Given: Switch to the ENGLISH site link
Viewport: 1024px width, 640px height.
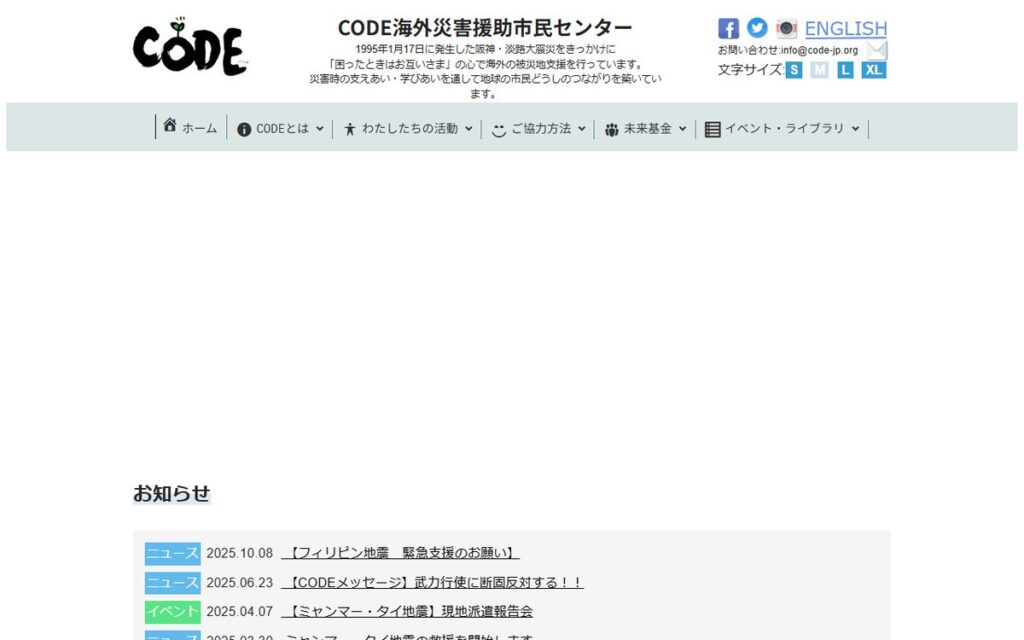Looking at the screenshot, I should point(846,29).
